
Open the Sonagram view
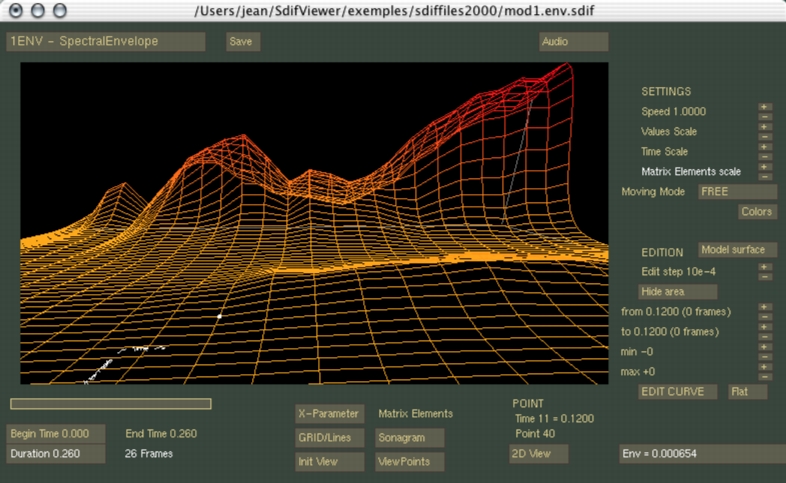point(409,437)
